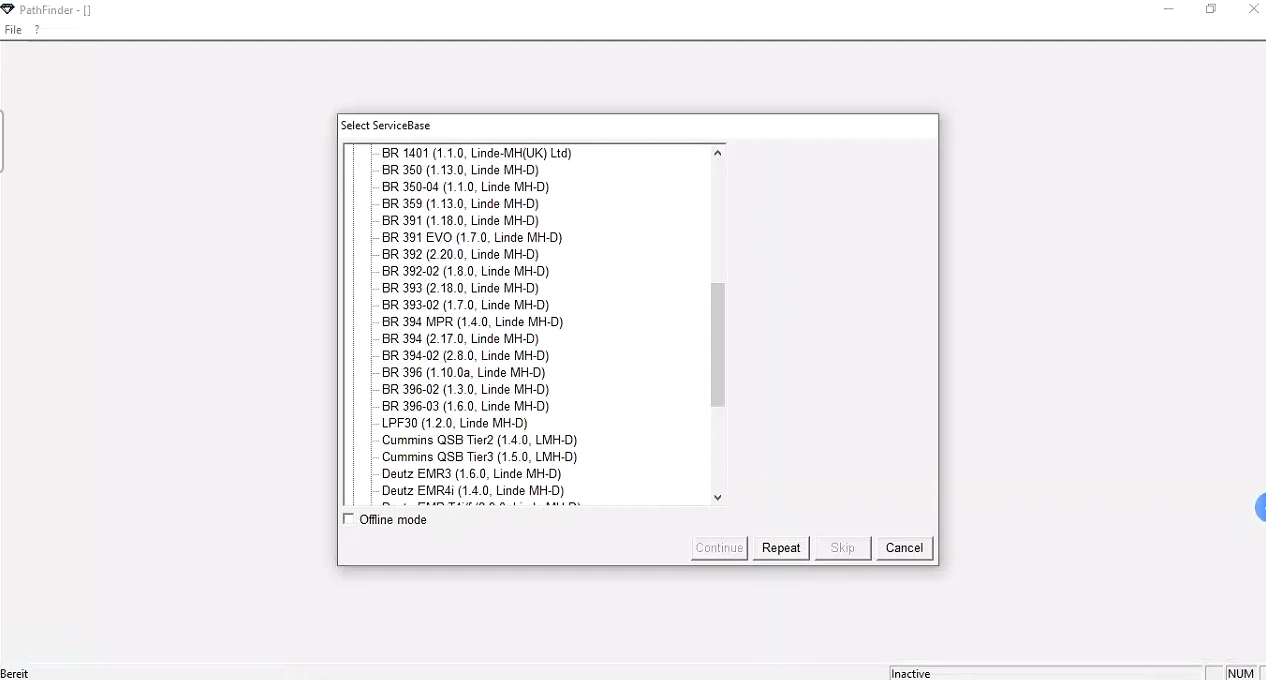The width and height of the screenshot is (1266, 680).
Task: Select BR 350 (1.13.0, Linde MH-D)
Action: coord(460,170)
